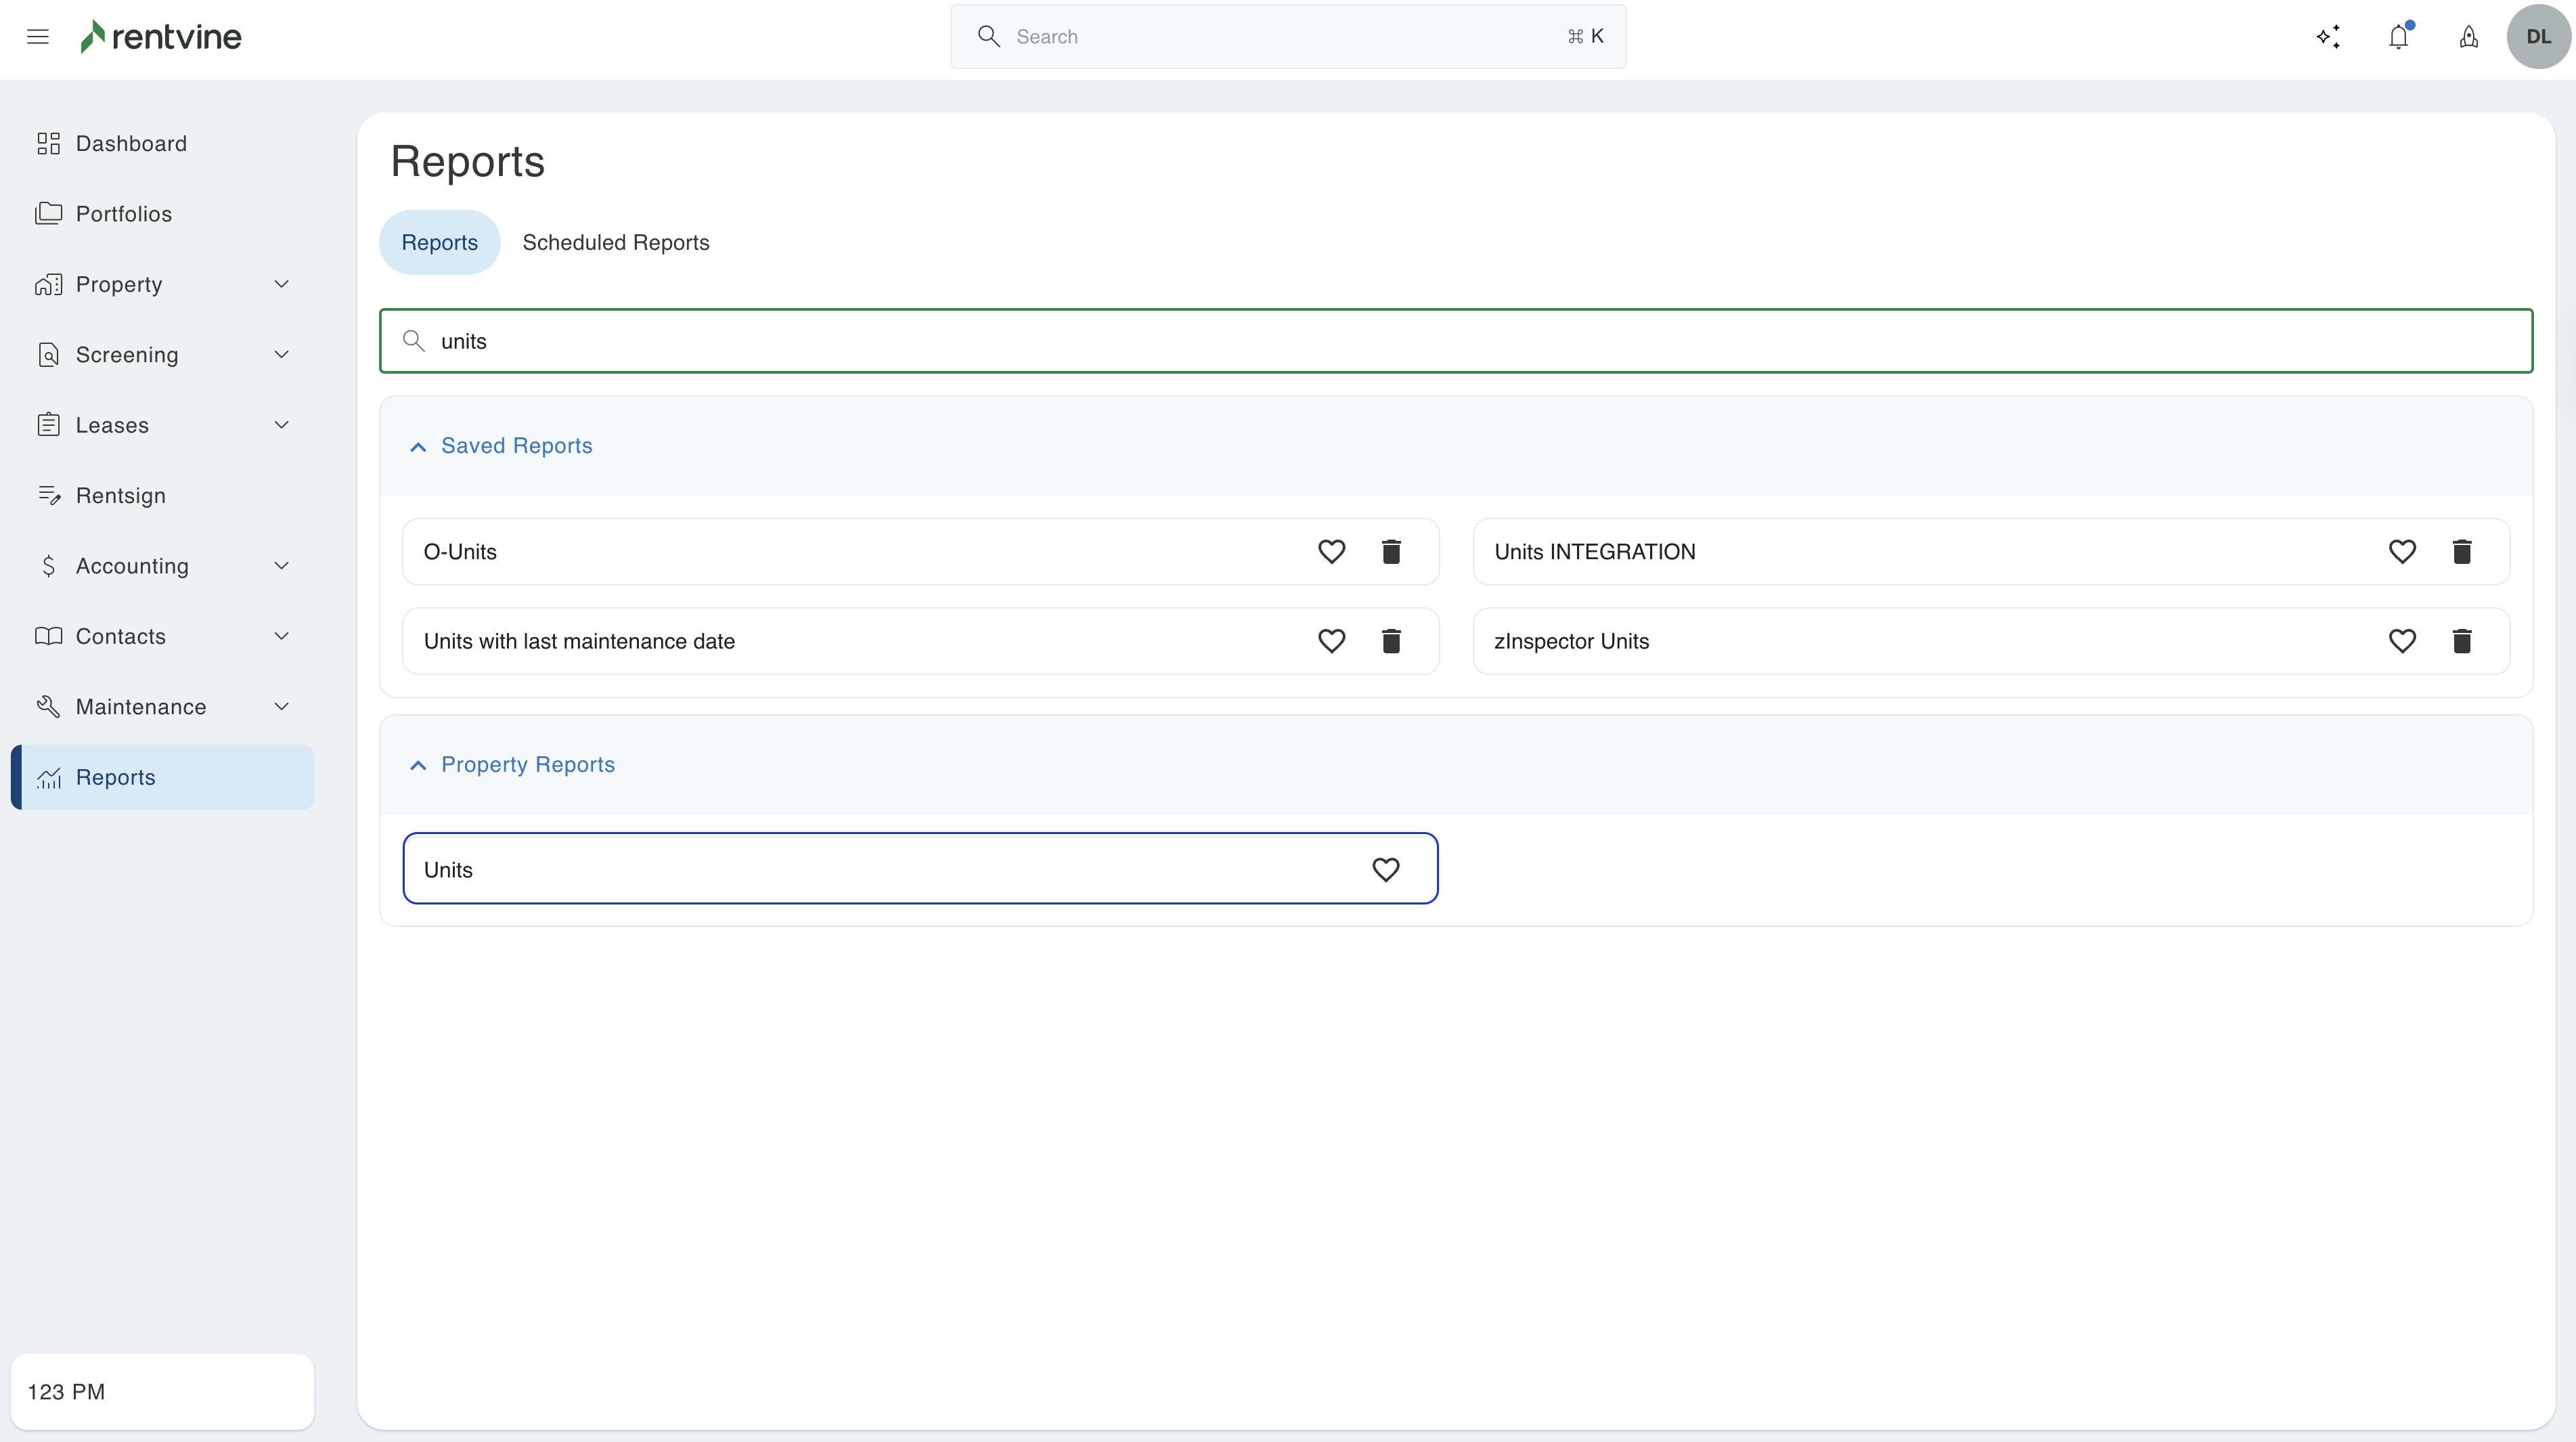Viewport: 2576px width, 1442px height.
Task: Delete the O-Units saved report
Action: 1391,552
